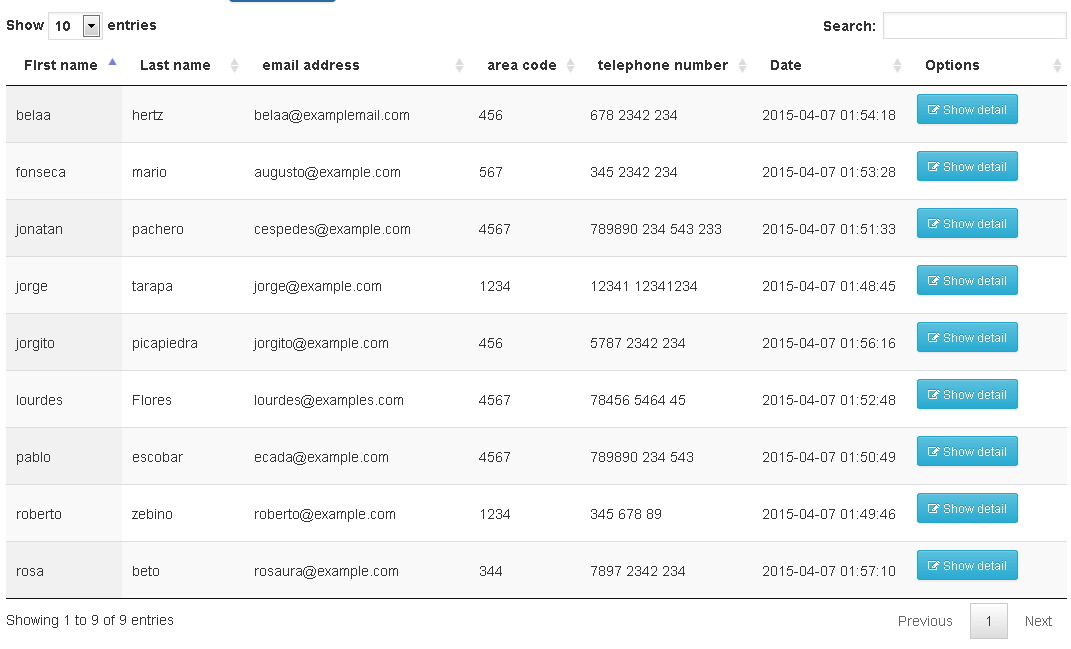Click the sort icon next to email address
The width and height of the screenshot is (1071, 649).
pyautogui.click(x=460, y=64)
